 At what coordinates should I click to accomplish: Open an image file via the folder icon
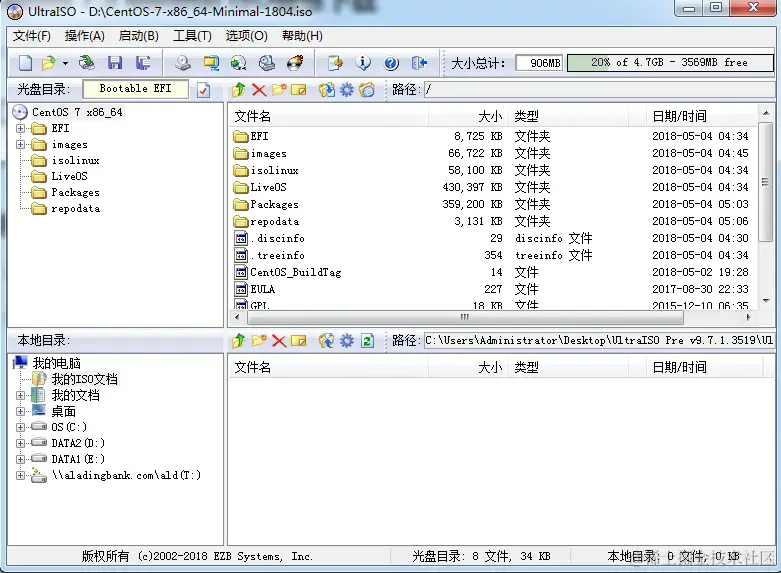pyautogui.click(x=49, y=63)
